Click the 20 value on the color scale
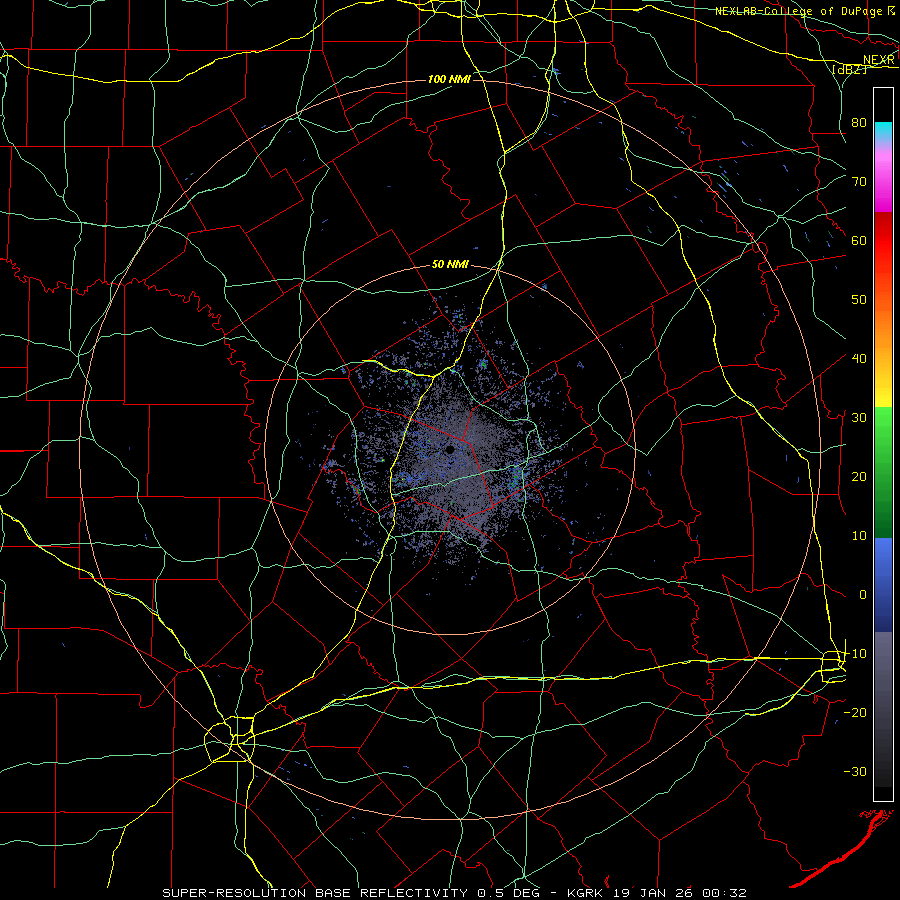Screen dimensions: 900x900 (x=859, y=476)
